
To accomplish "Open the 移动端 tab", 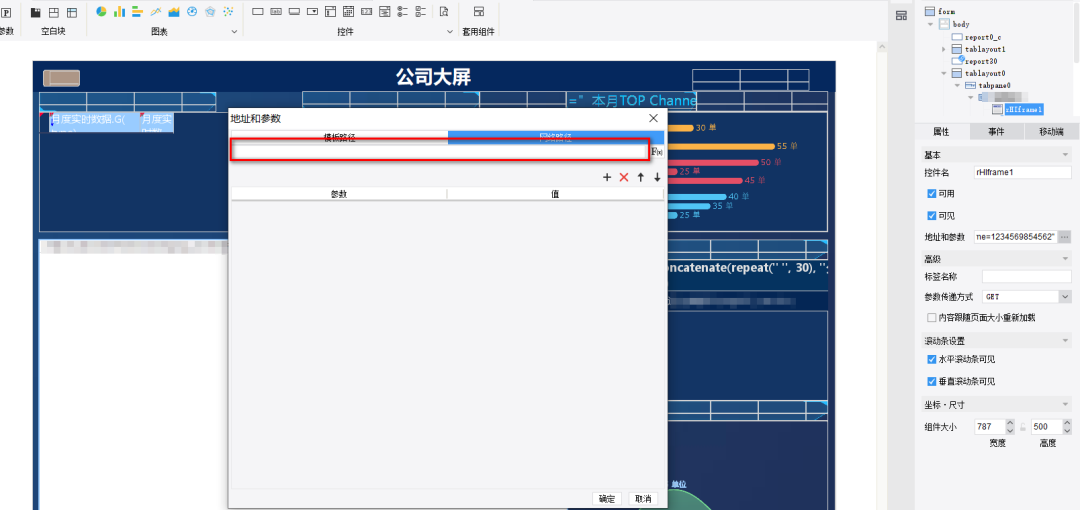I will tap(1051, 132).
